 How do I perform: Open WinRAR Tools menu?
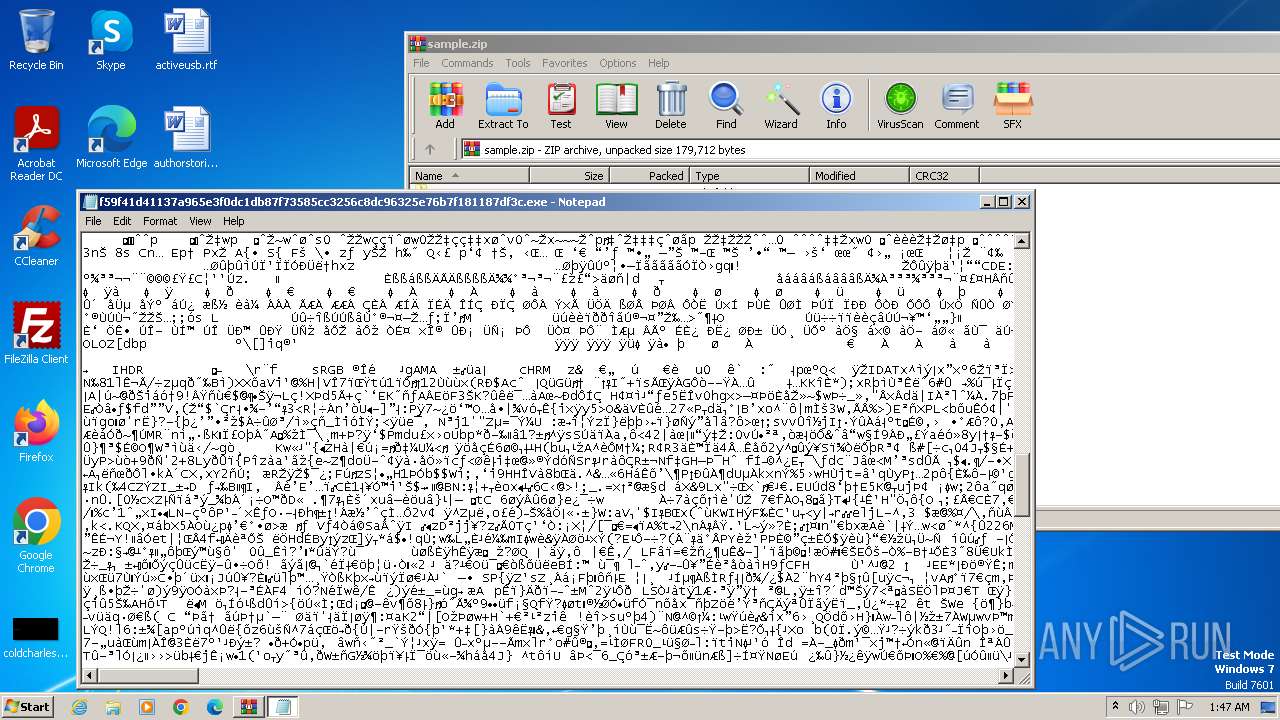[518, 63]
